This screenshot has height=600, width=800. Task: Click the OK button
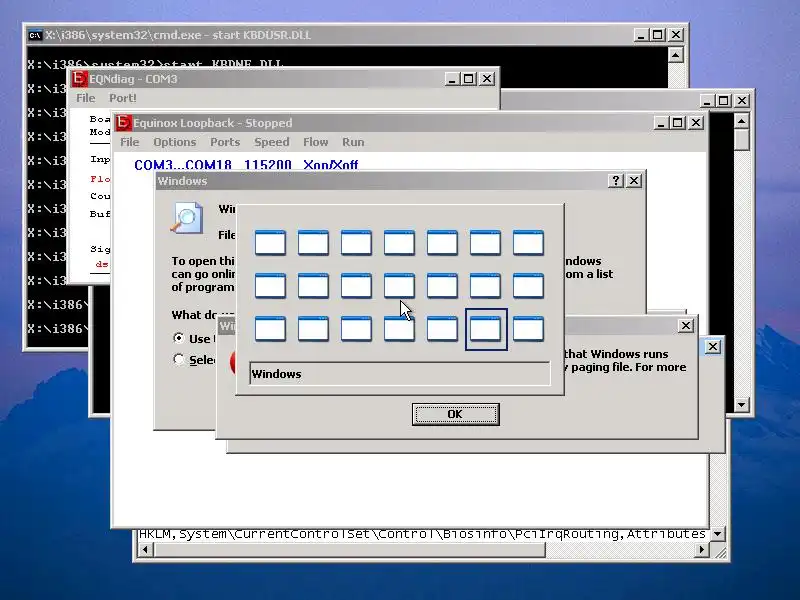click(x=456, y=414)
